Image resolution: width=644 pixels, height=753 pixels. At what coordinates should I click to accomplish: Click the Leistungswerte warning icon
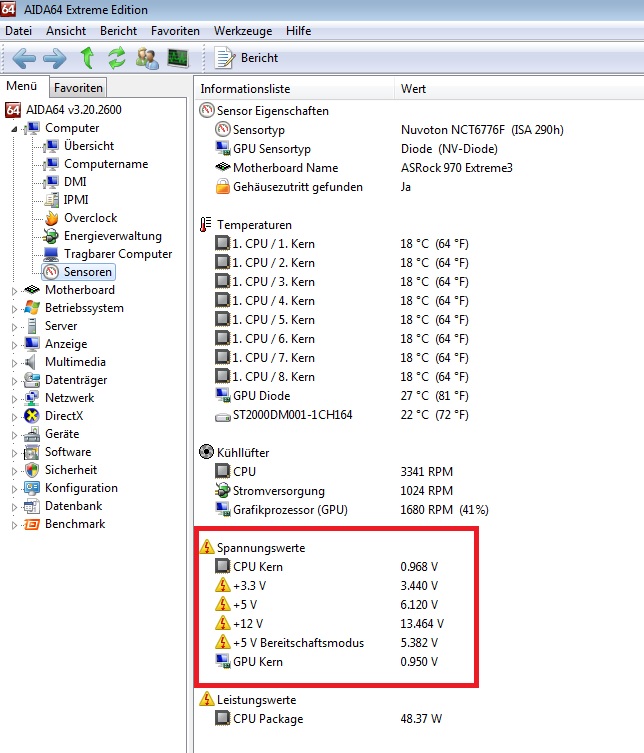pos(207,699)
